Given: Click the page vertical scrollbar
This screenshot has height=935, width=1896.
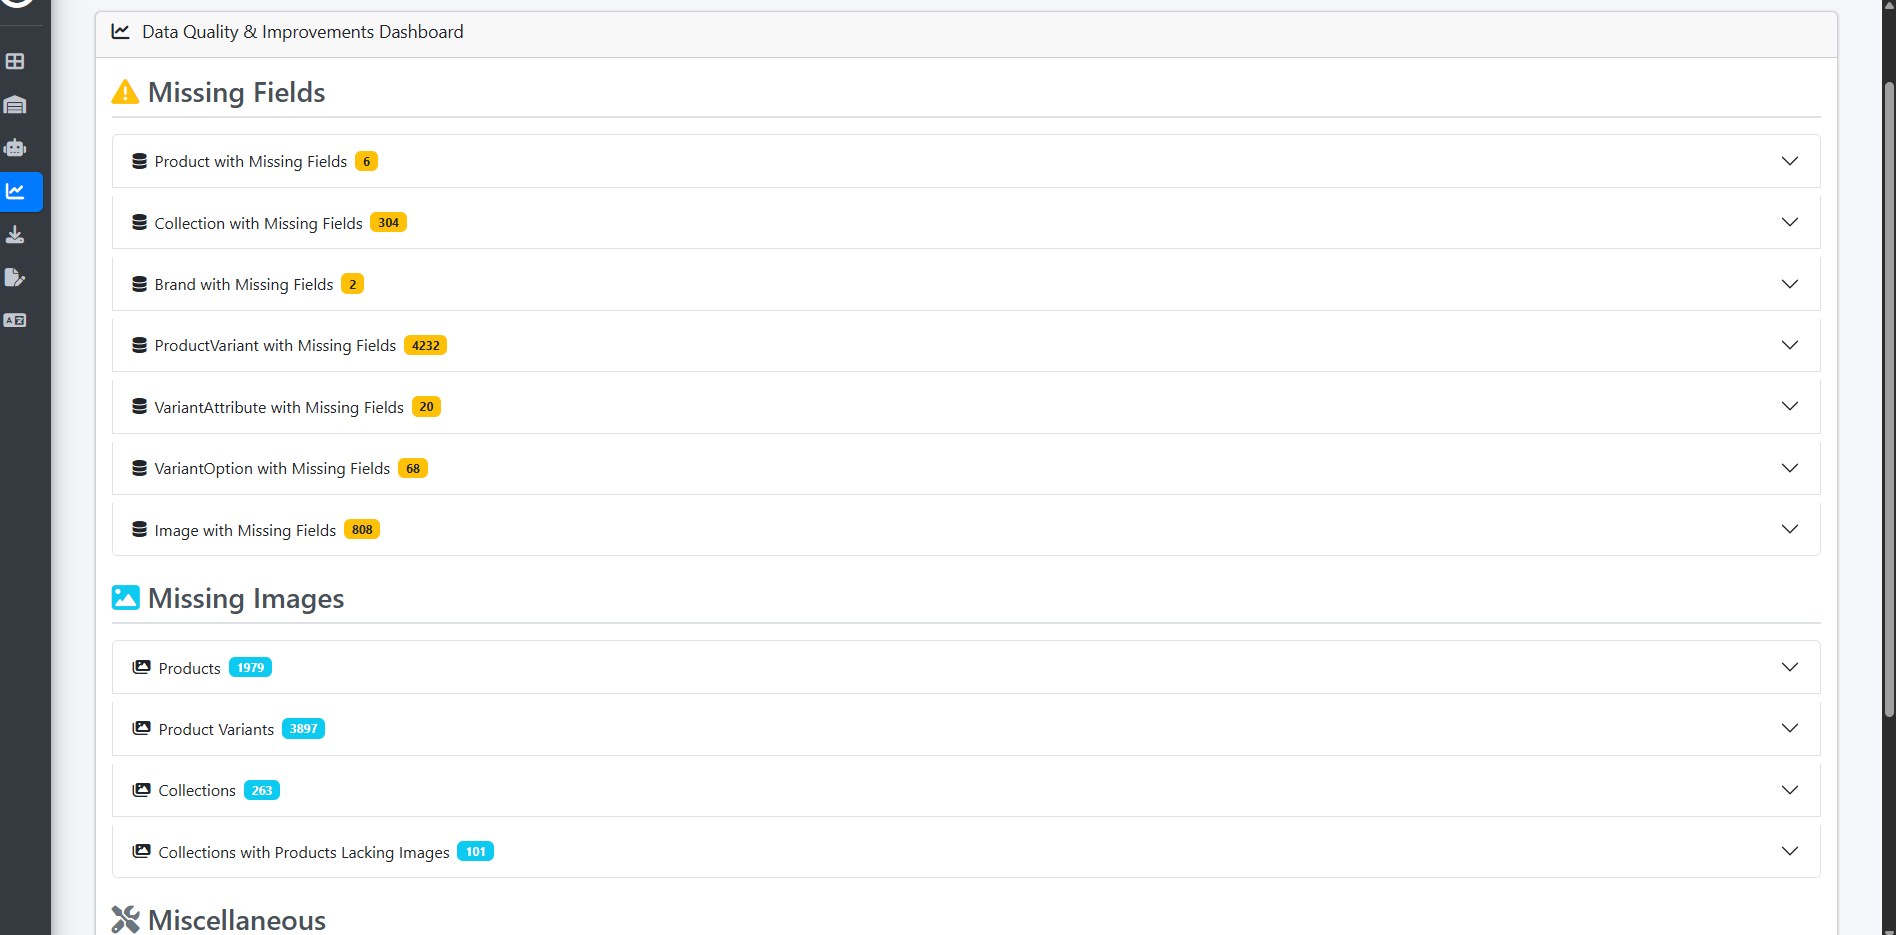Looking at the screenshot, I should [1888, 400].
